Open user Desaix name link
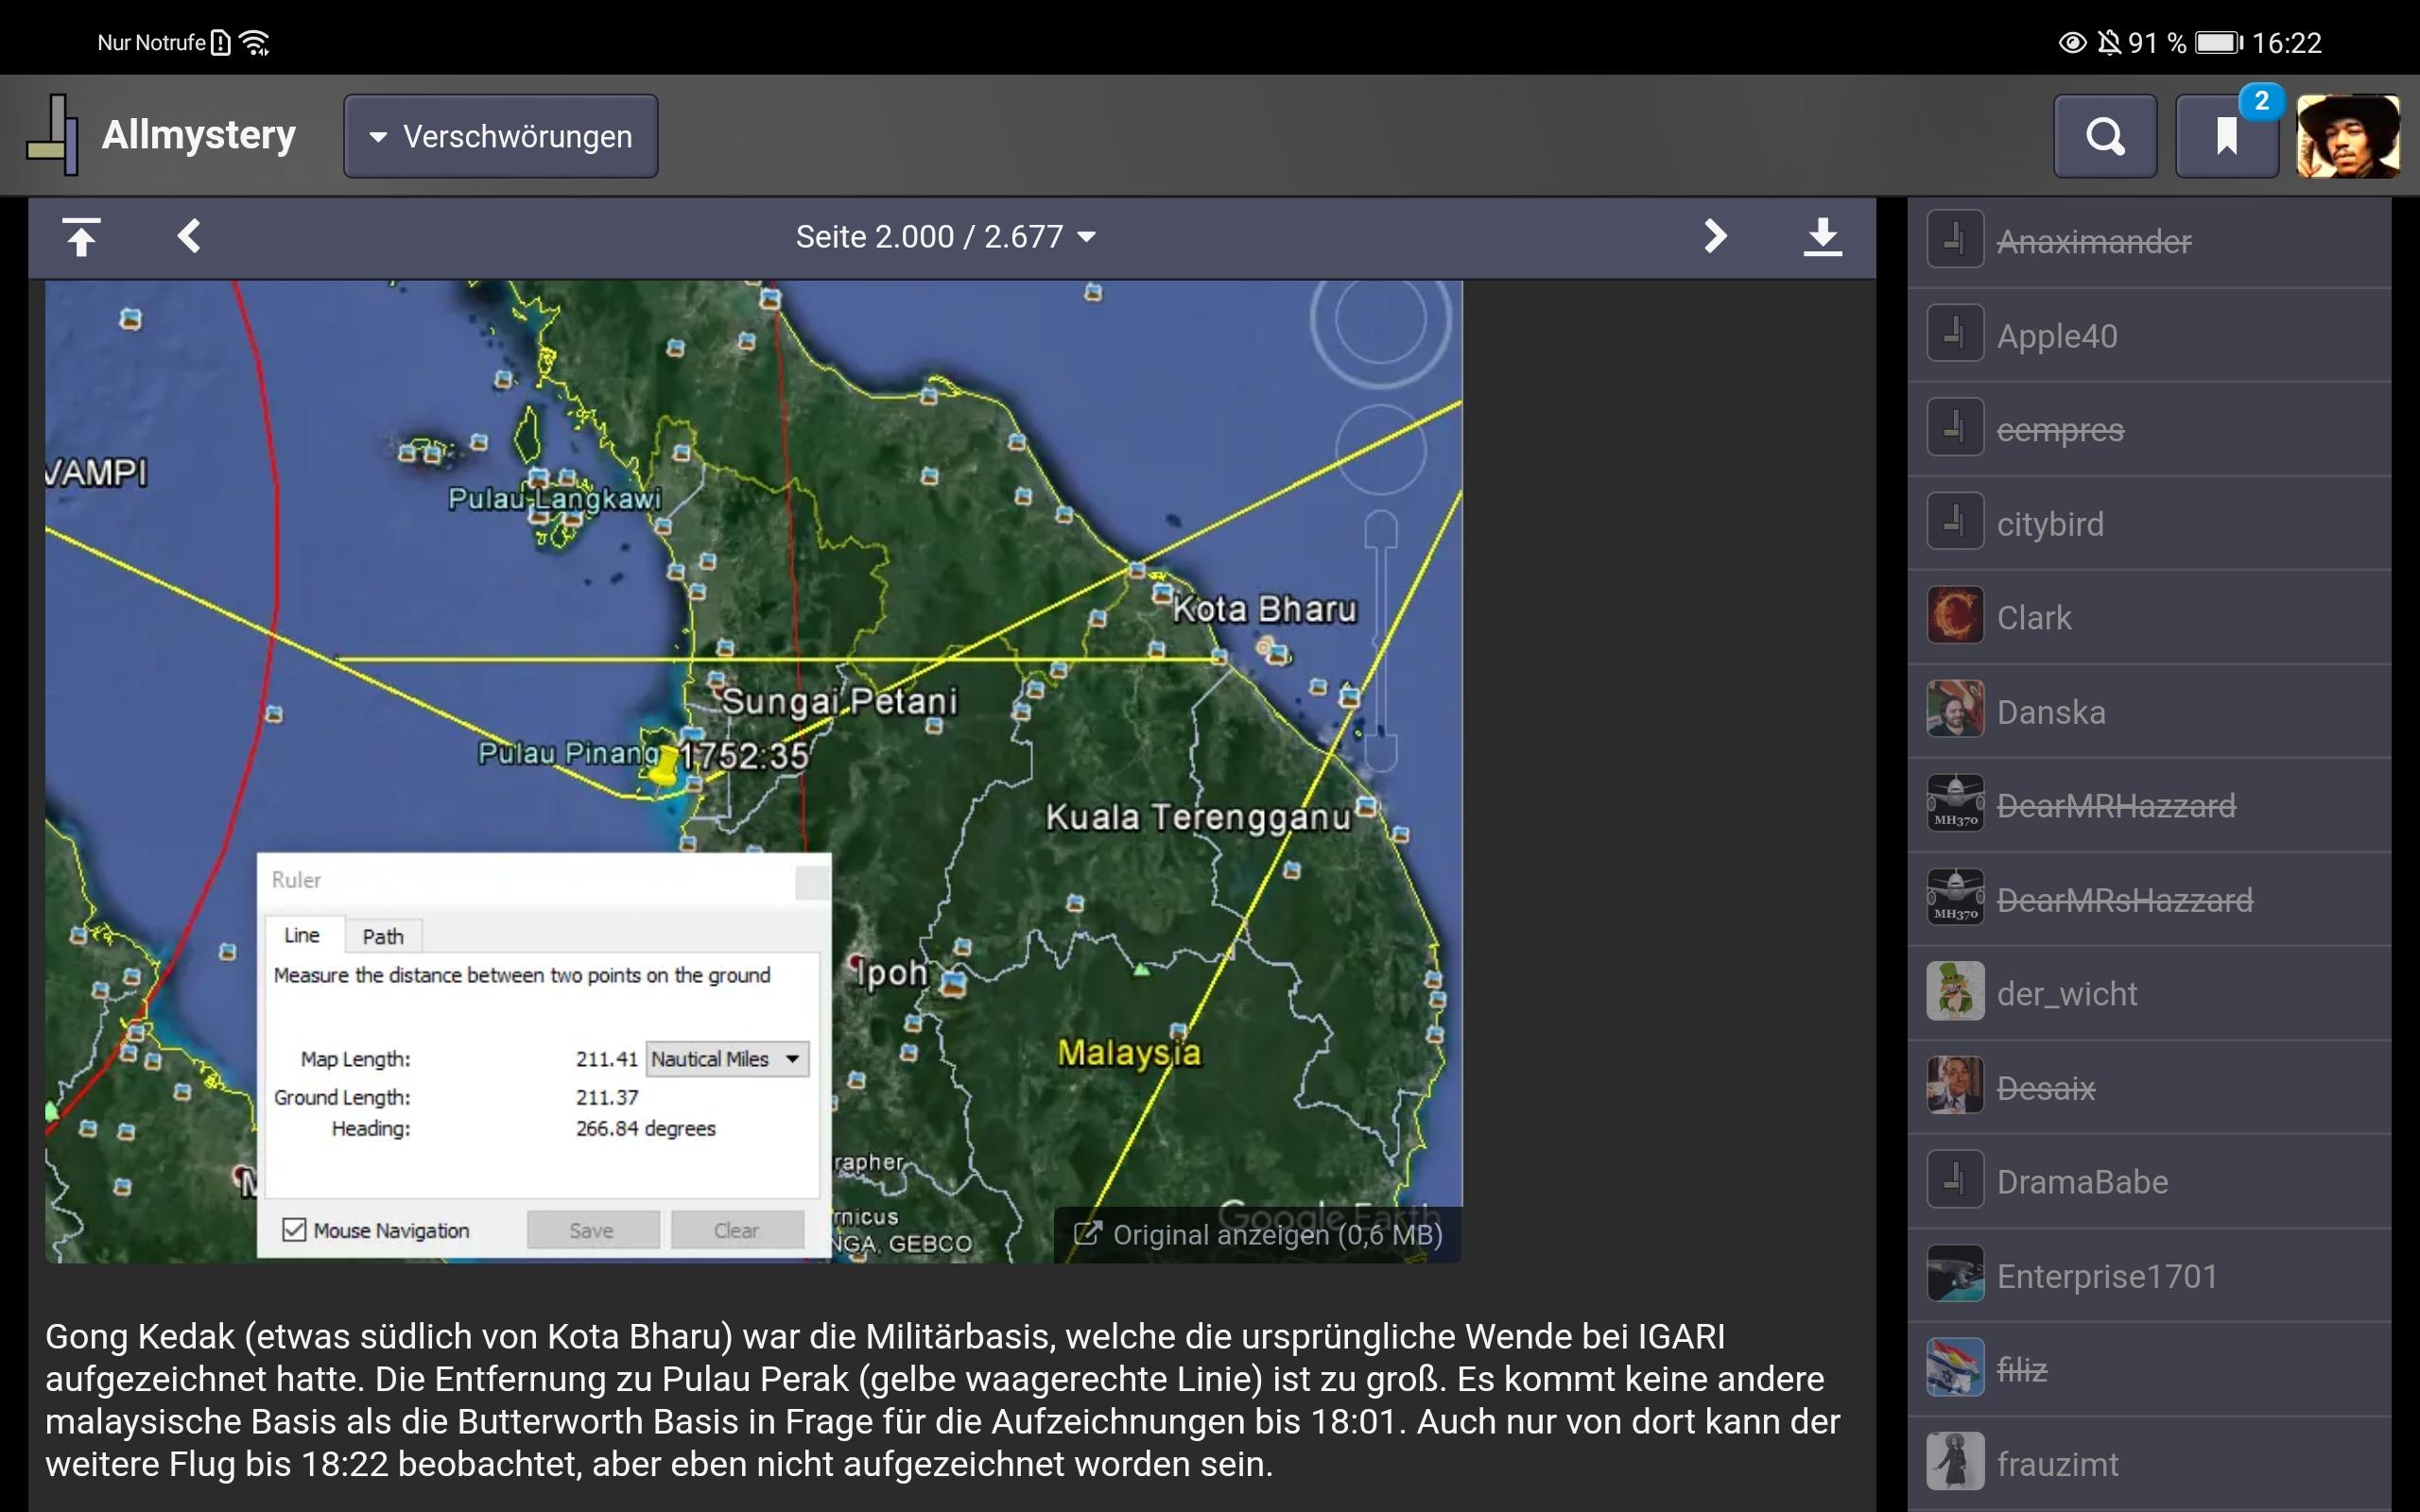This screenshot has height=1512, width=2420. (x=2045, y=1088)
